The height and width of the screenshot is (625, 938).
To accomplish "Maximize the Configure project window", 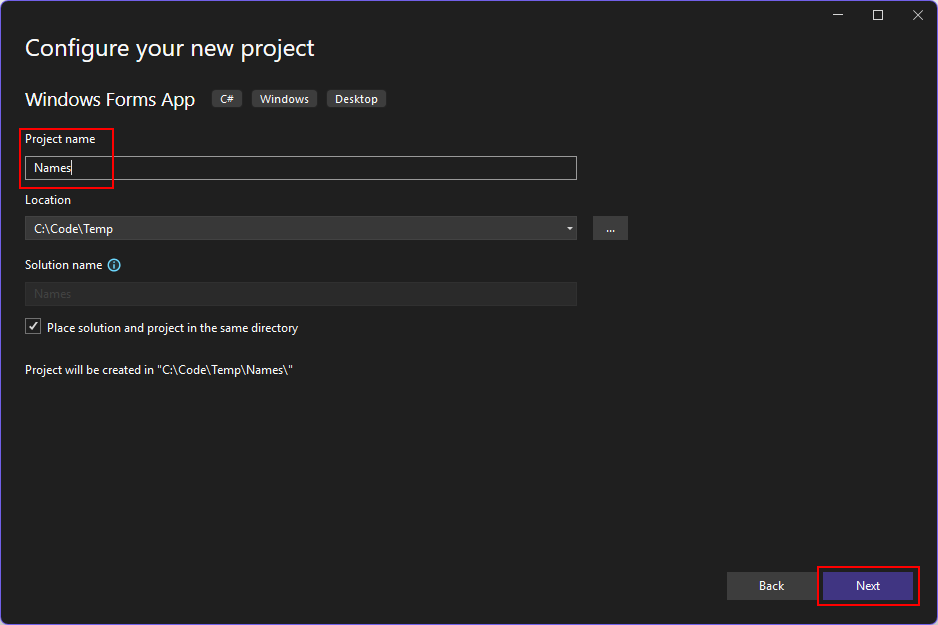I will [878, 15].
